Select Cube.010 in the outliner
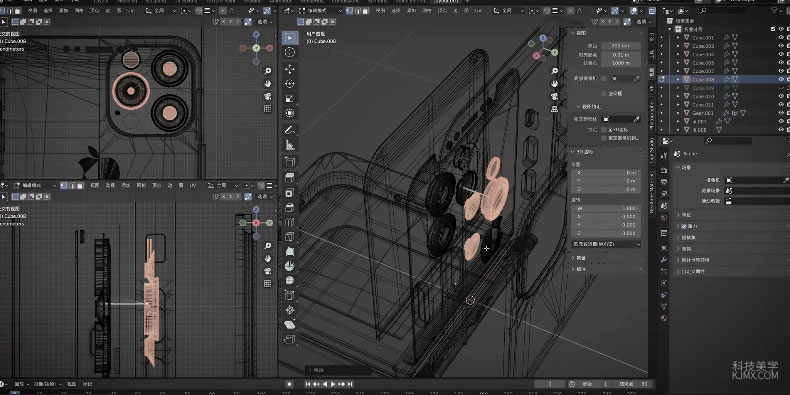This screenshot has width=790, height=395. (703, 96)
